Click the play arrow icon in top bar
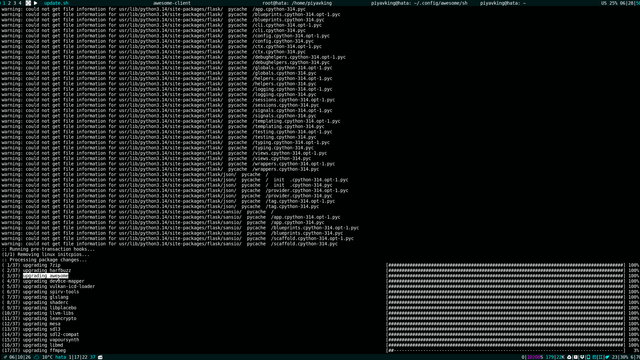This screenshot has height=360, width=640. coord(36,3)
